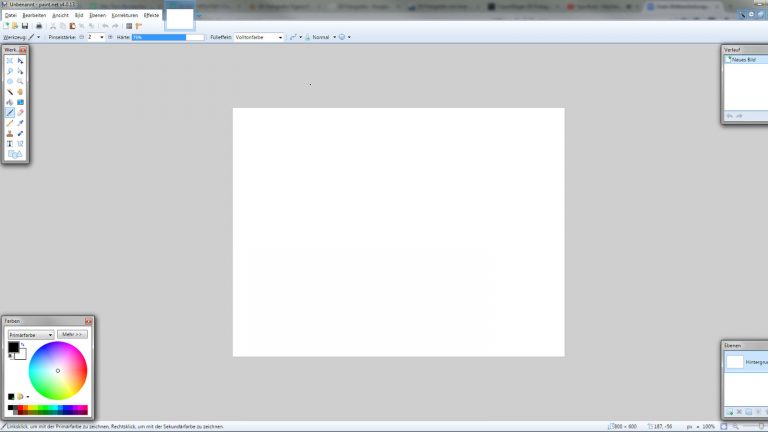Open the Normal blend mode dropdown

tap(322, 37)
